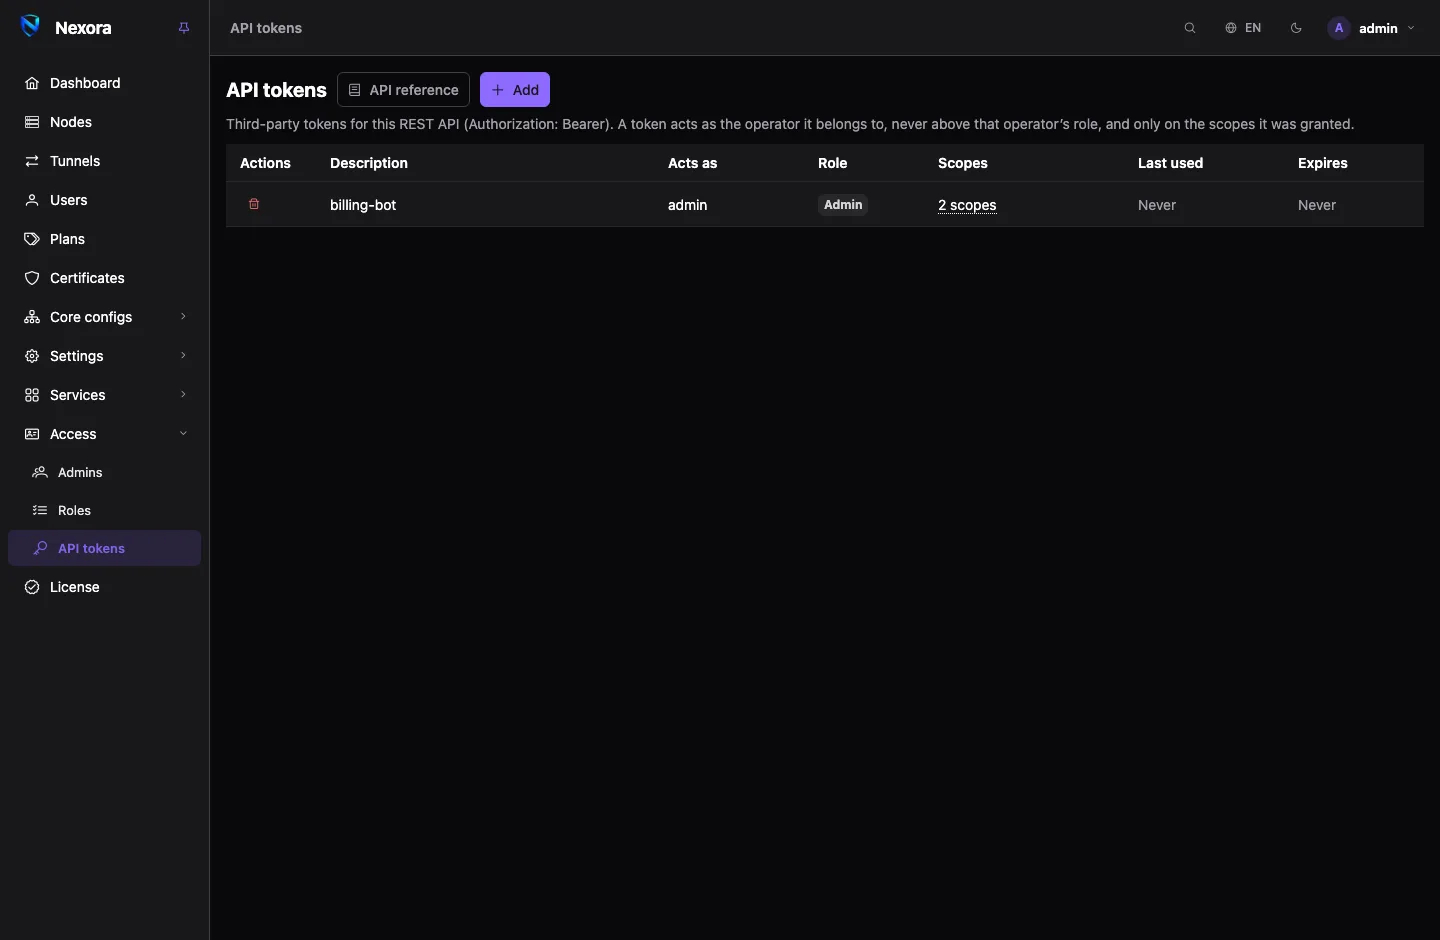
Task: Click the Role column header
Action: click(833, 163)
